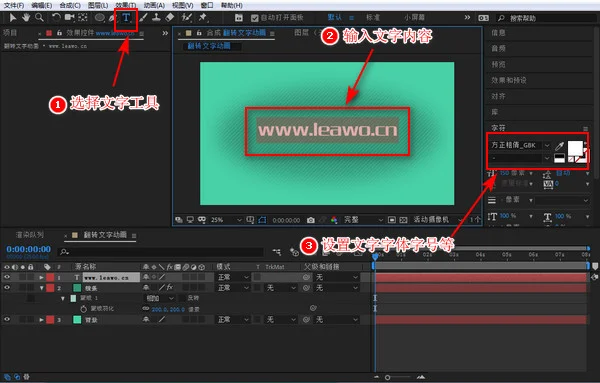The height and width of the screenshot is (383, 600).
Task: Hide layer 2 with its eye toggle
Action: [x=7, y=287]
